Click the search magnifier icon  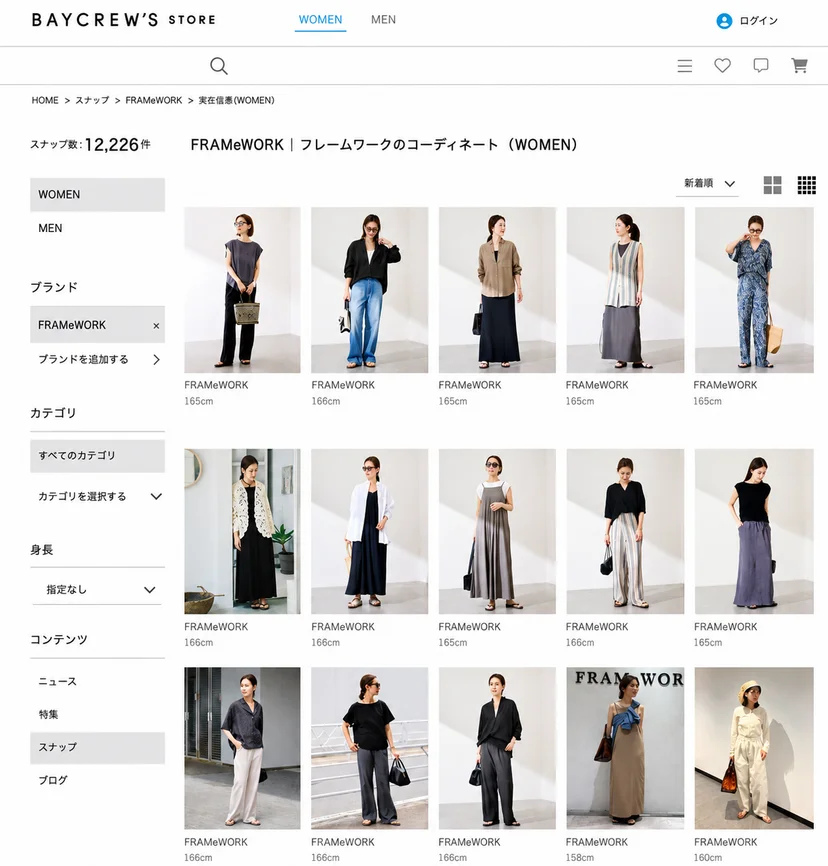coord(219,66)
